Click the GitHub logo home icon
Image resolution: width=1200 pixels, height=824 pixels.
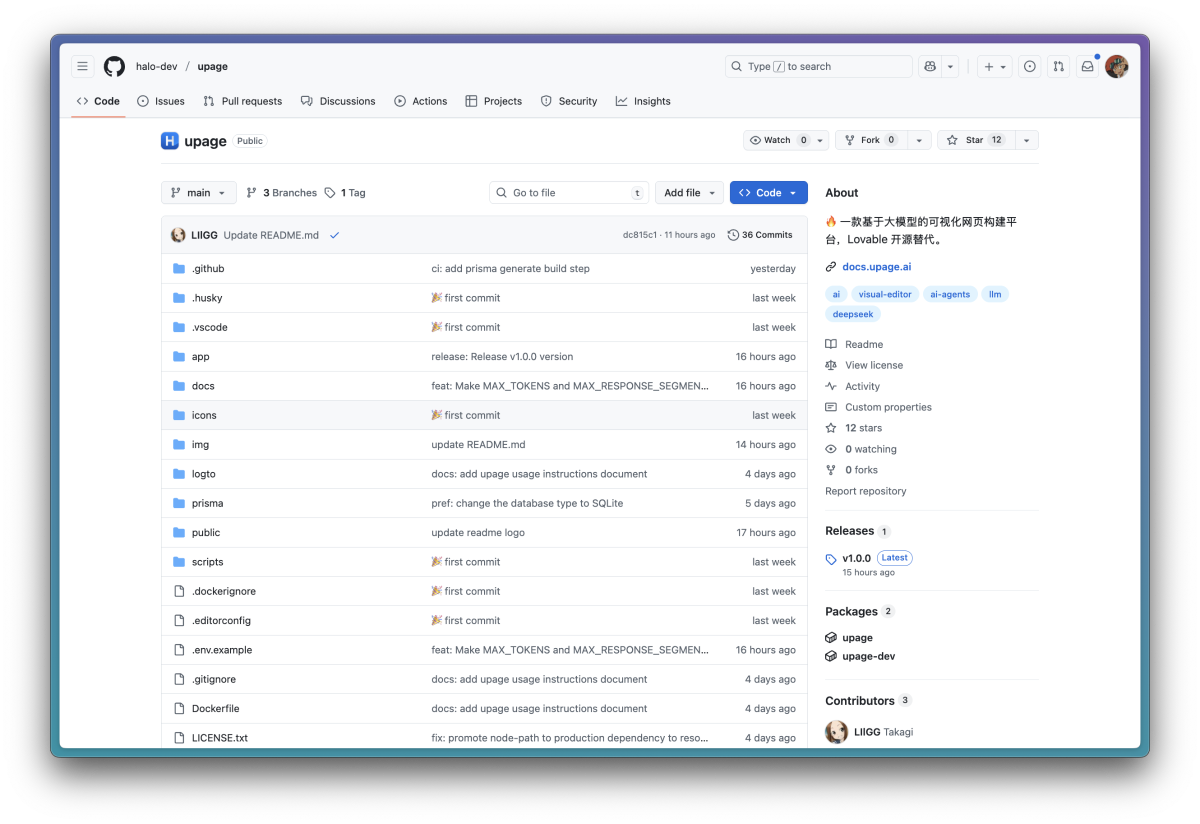[x=115, y=66]
